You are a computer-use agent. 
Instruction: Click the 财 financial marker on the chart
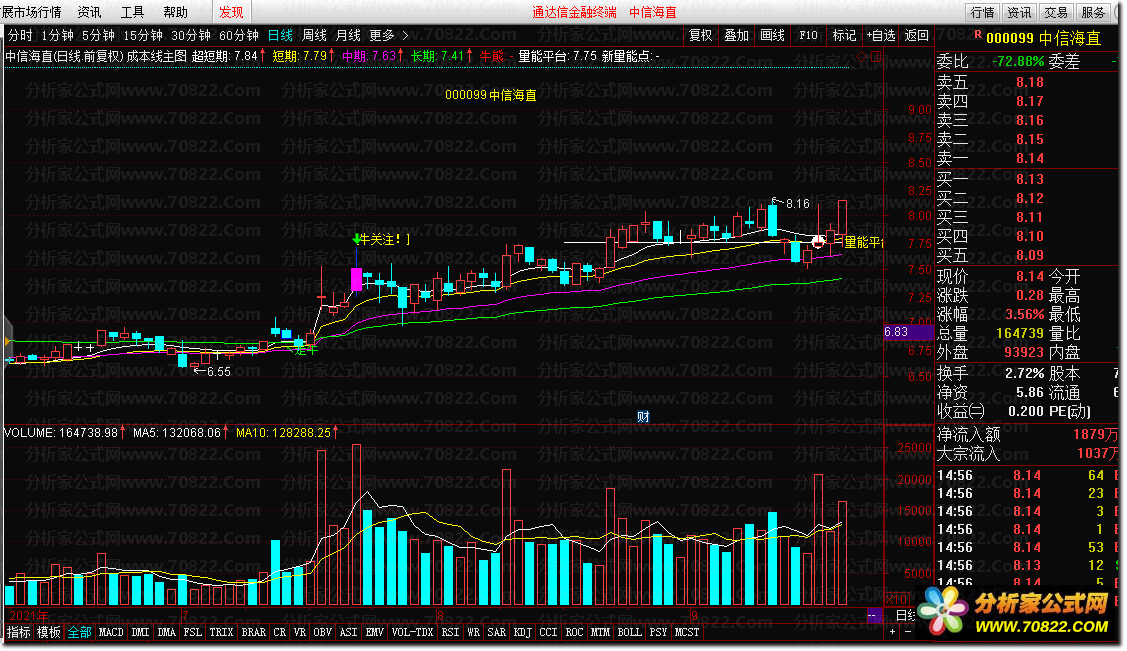(x=643, y=417)
